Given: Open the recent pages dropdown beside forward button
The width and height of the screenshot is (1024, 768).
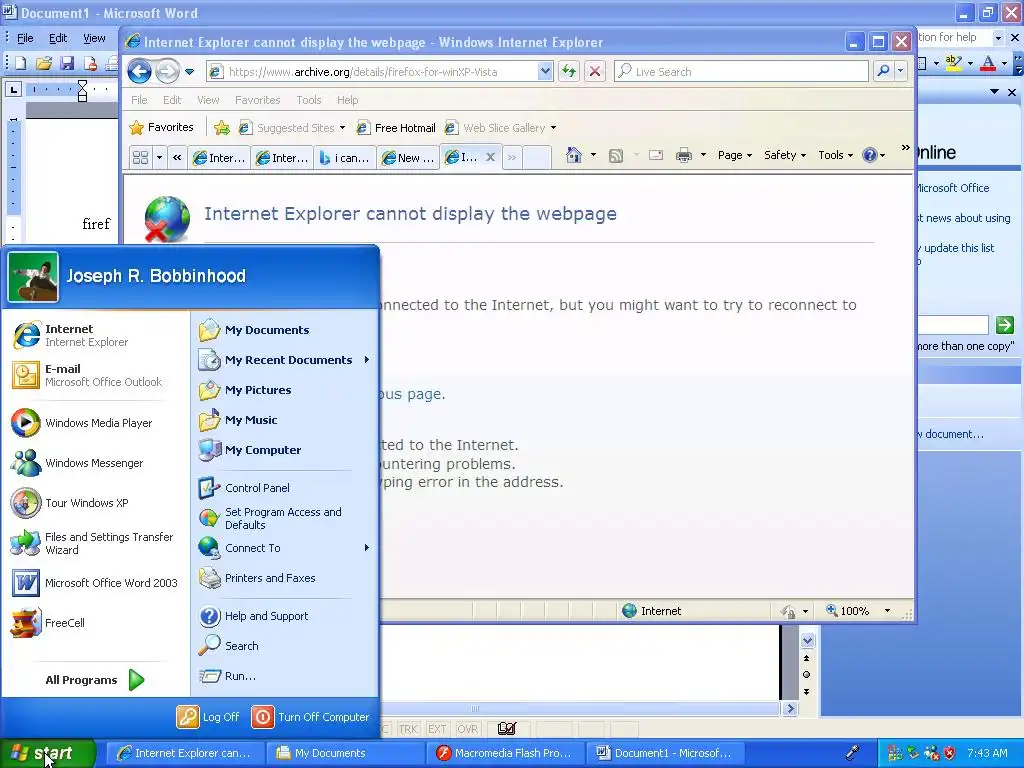Looking at the screenshot, I should point(189,72).
